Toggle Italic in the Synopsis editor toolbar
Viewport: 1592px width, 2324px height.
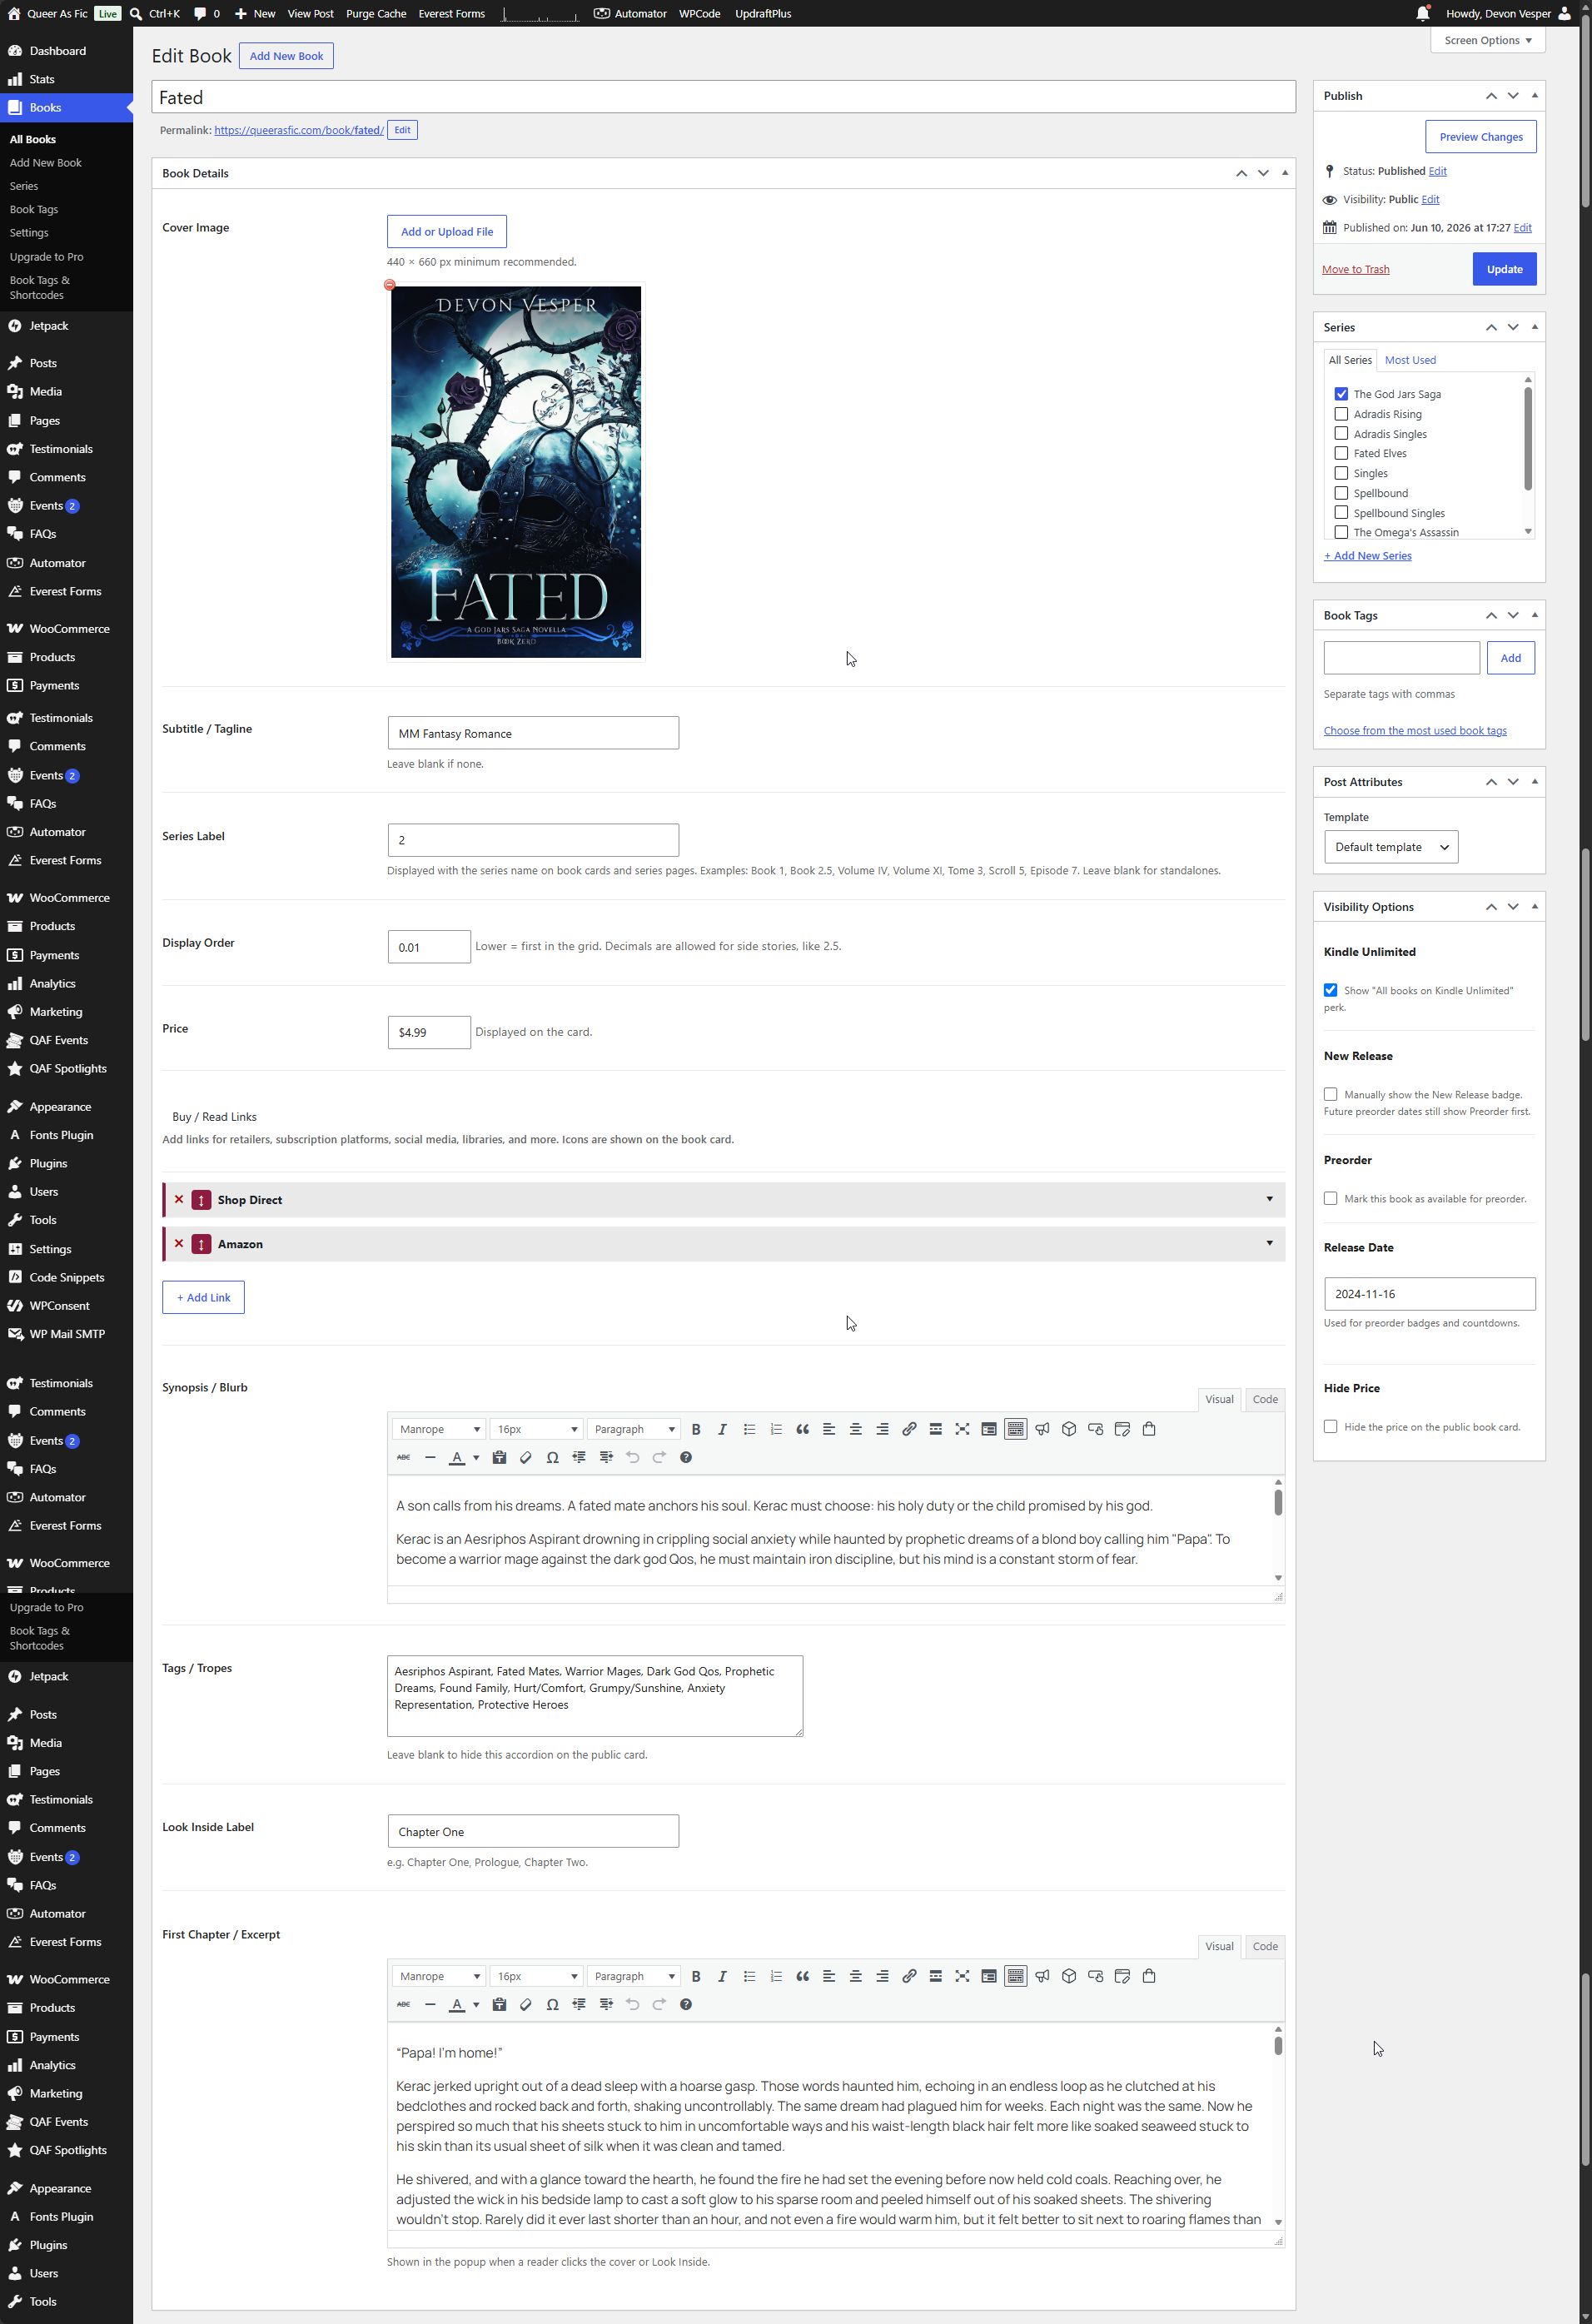(722, 1429)
